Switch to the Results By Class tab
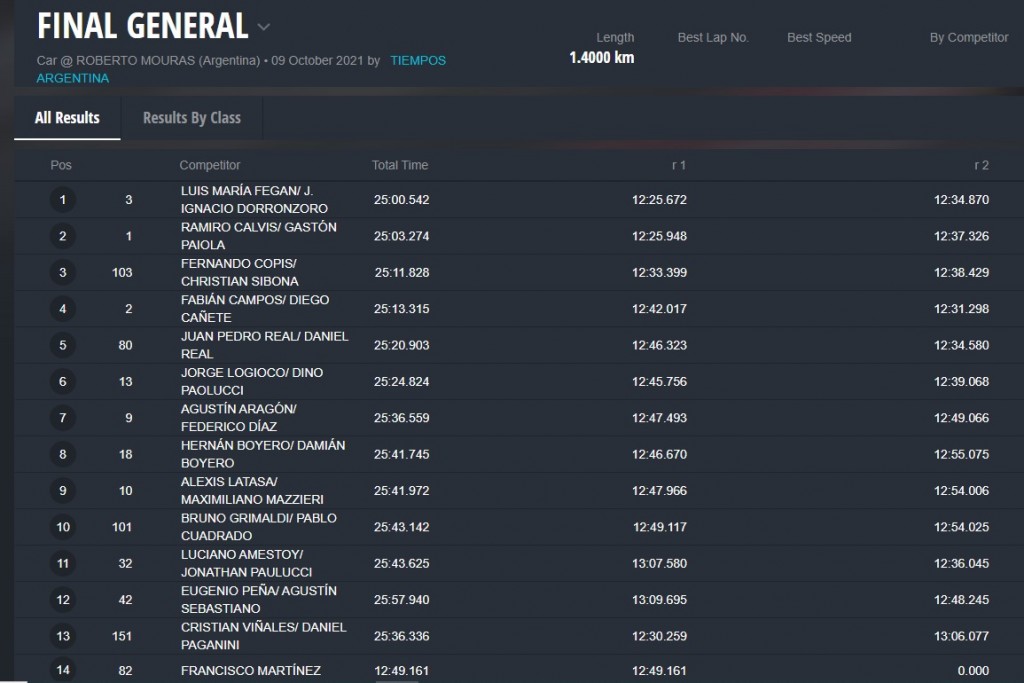 191,118
